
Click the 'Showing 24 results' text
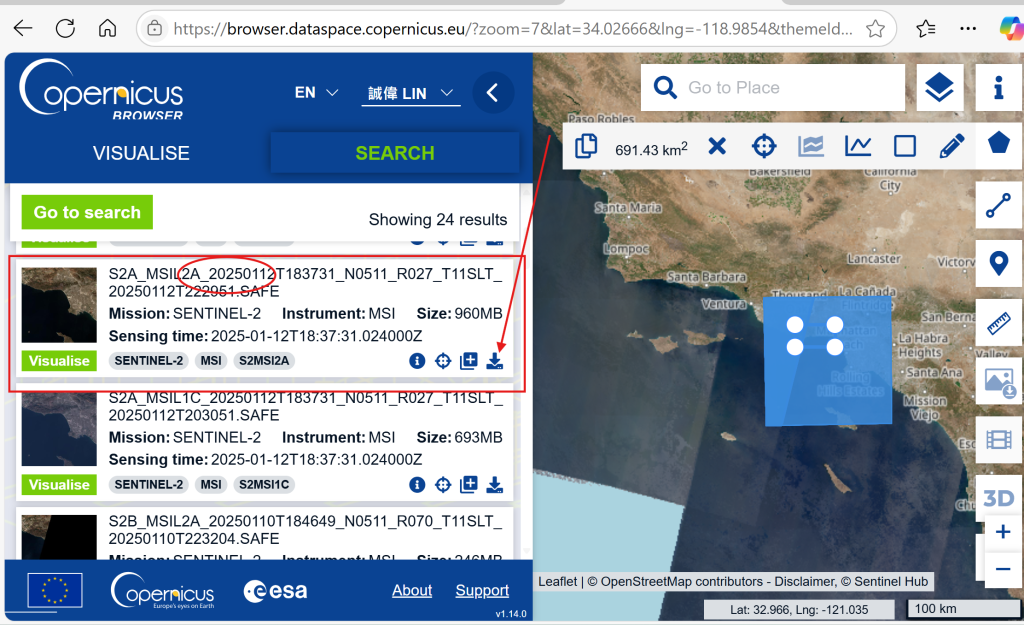[x=438, y=219]
